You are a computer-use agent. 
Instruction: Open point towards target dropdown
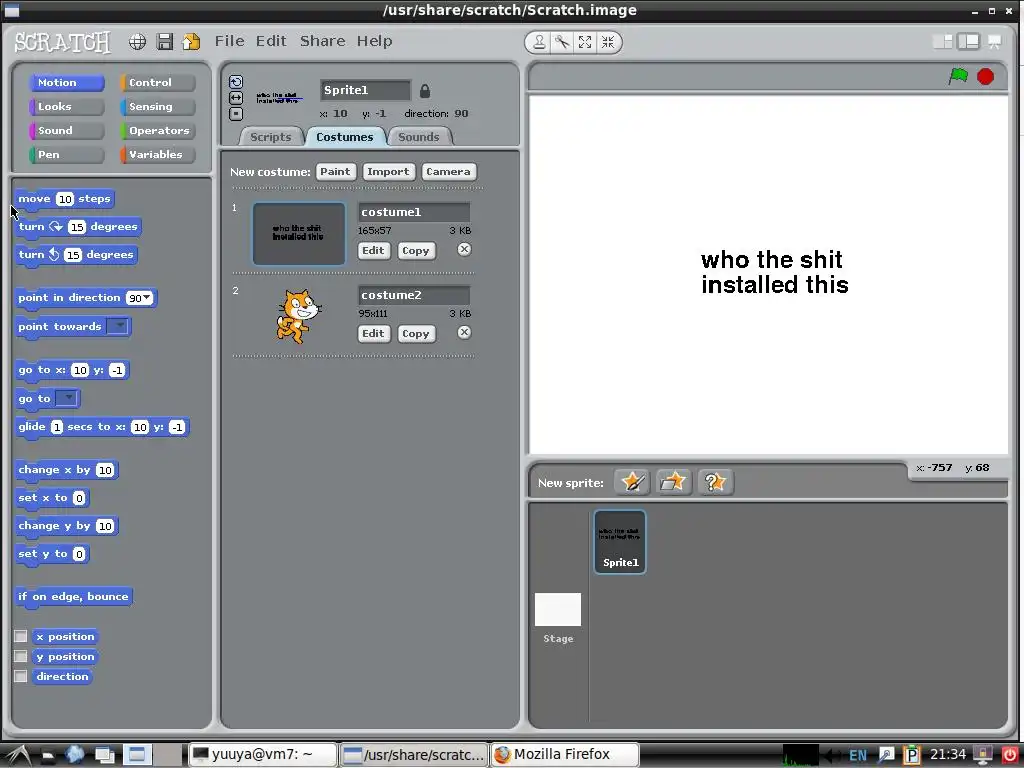[118, 326]
